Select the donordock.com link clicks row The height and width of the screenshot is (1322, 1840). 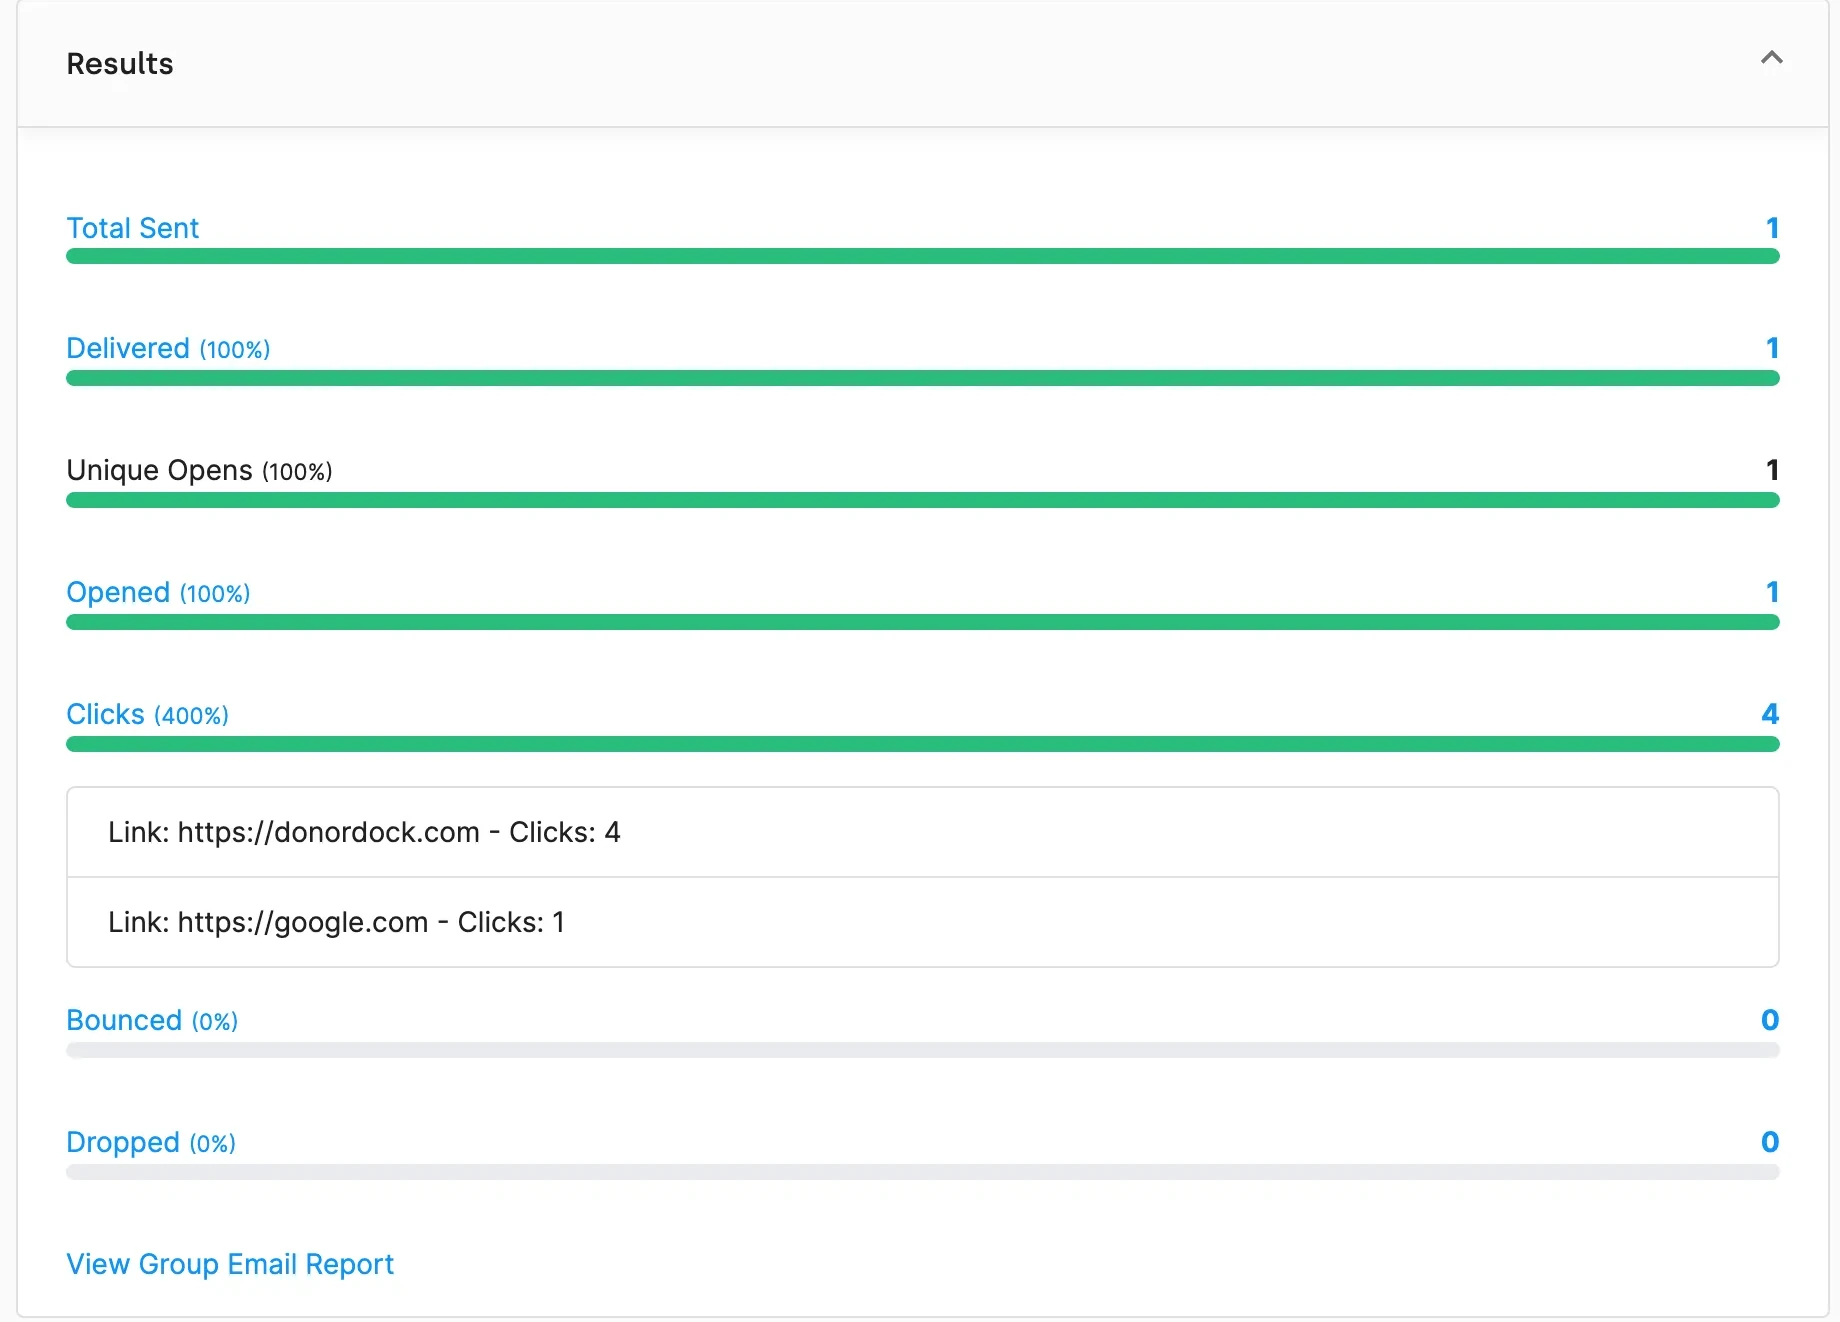point(922,832)
